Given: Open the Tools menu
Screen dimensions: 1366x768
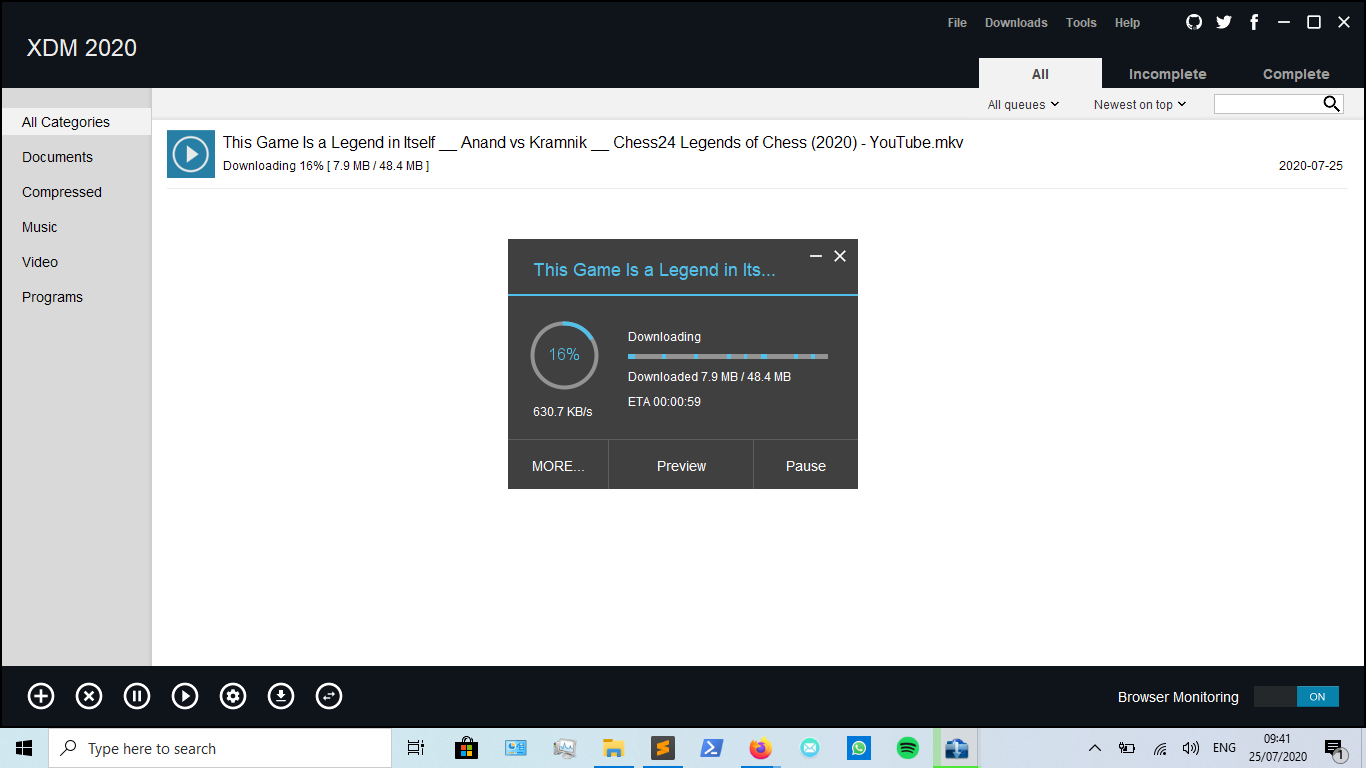Looking at the screenshot, I should pos(1080,22).
